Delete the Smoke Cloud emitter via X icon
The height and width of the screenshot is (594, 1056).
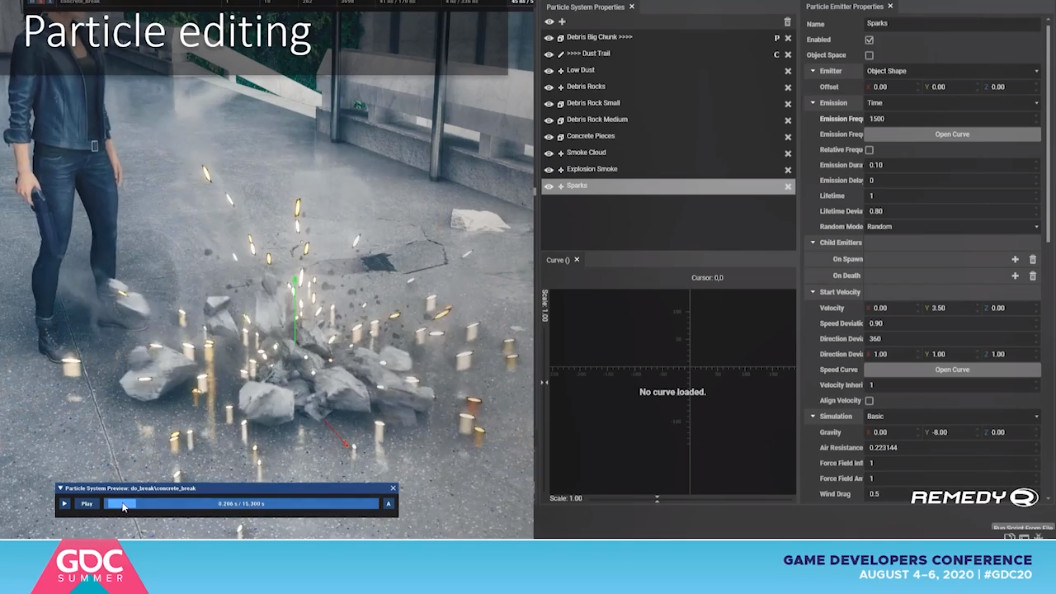(788, 153)
